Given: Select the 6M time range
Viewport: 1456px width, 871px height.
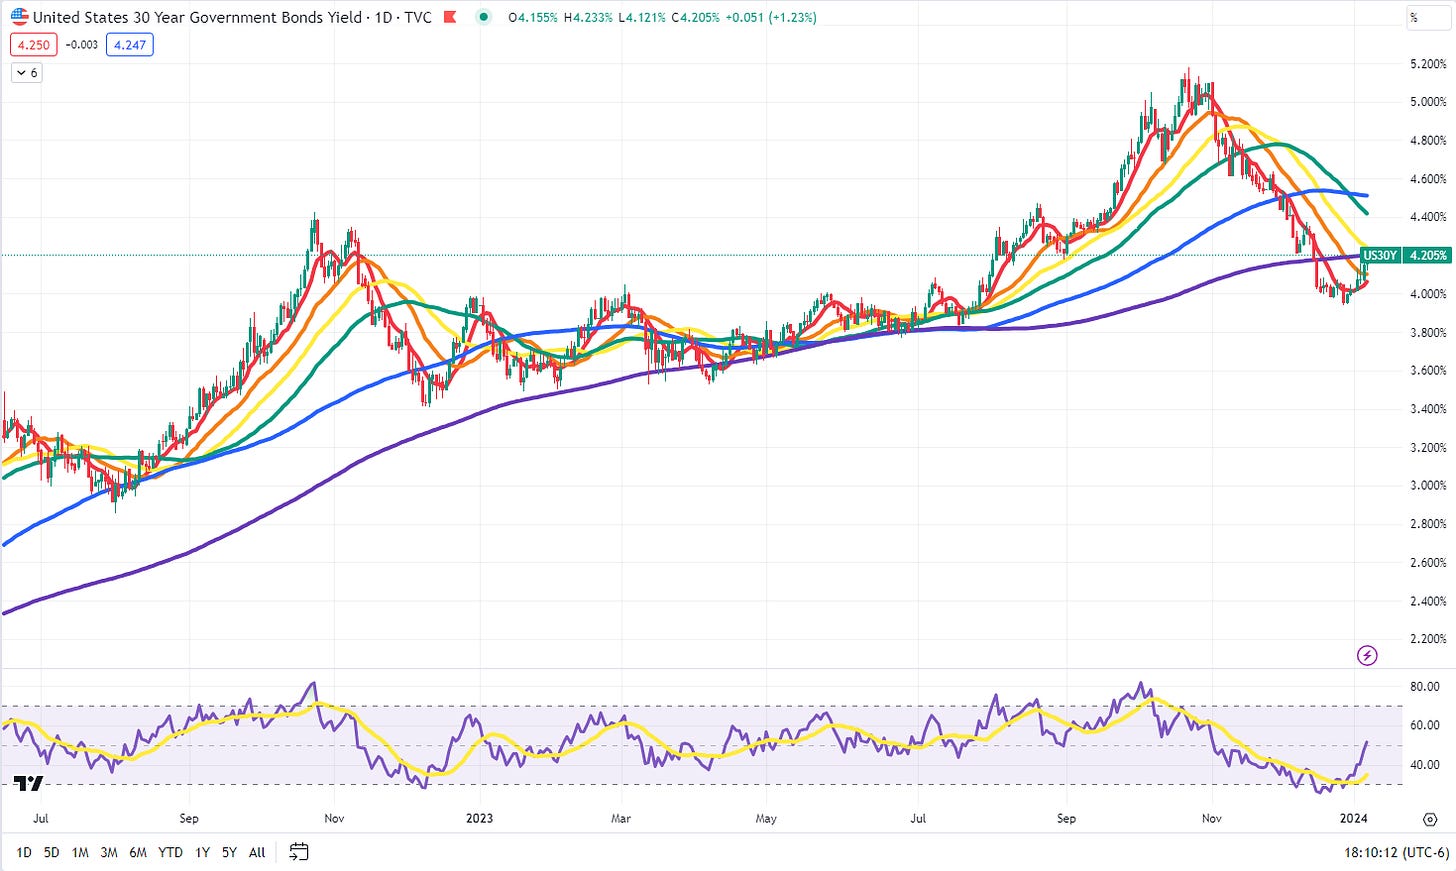Looking at the screenshot, I should pyautogui.click(x=138, y=852).
